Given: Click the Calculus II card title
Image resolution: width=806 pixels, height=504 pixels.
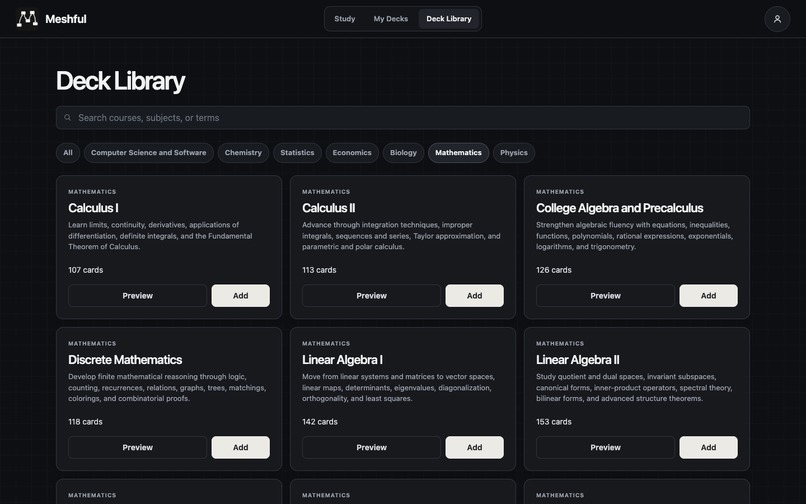Looking at the screenshot, I should coord(328,208).
